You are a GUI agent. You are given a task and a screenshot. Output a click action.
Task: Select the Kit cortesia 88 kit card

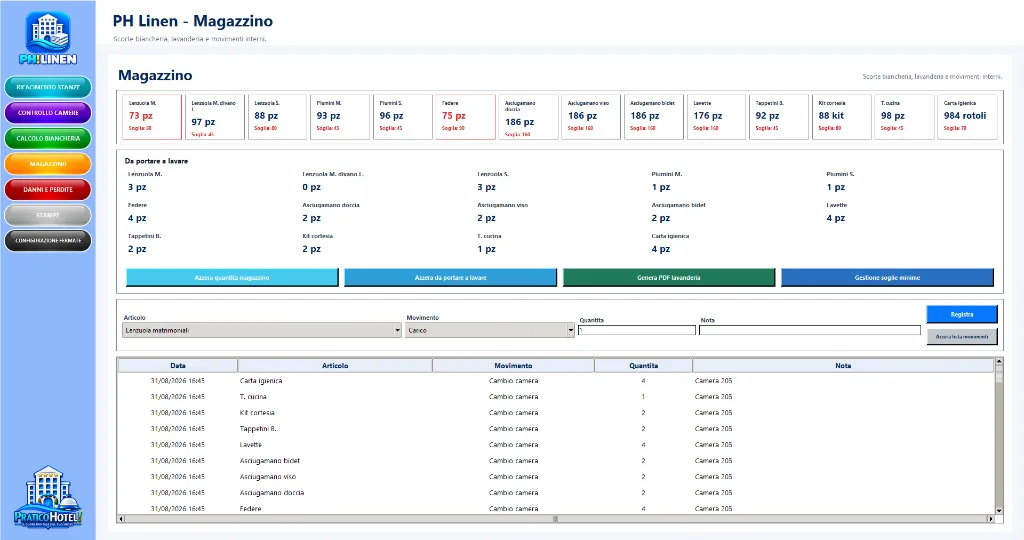coord(842,117)
